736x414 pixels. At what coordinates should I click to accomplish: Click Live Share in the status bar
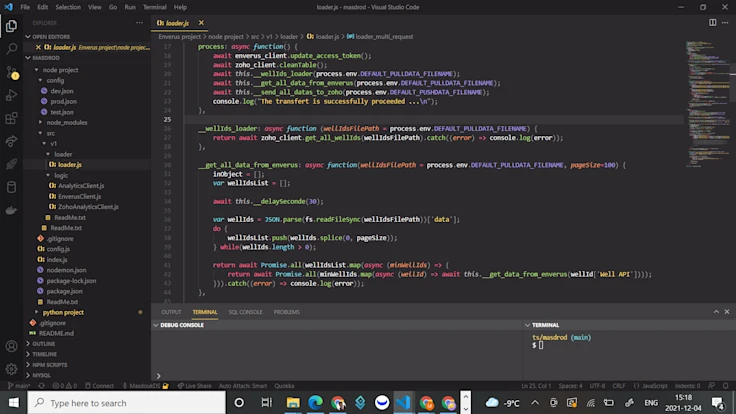pyautogui.click(x=194, y=386)
